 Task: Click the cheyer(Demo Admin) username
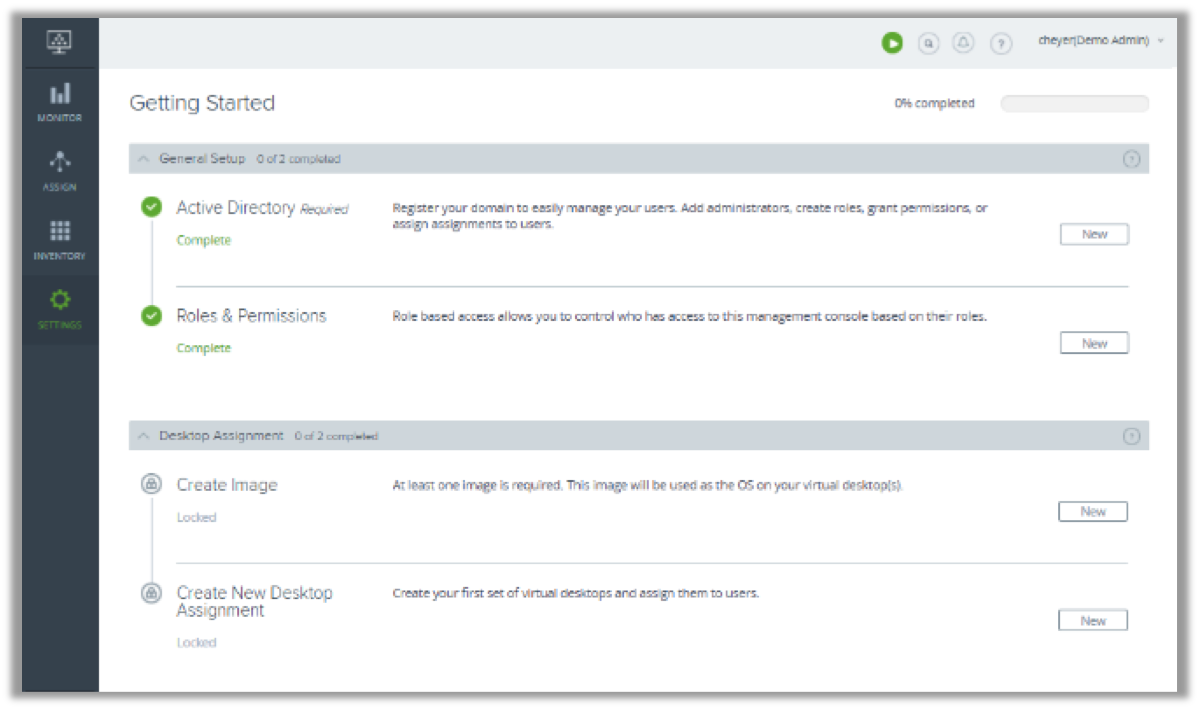point(1094,41)
